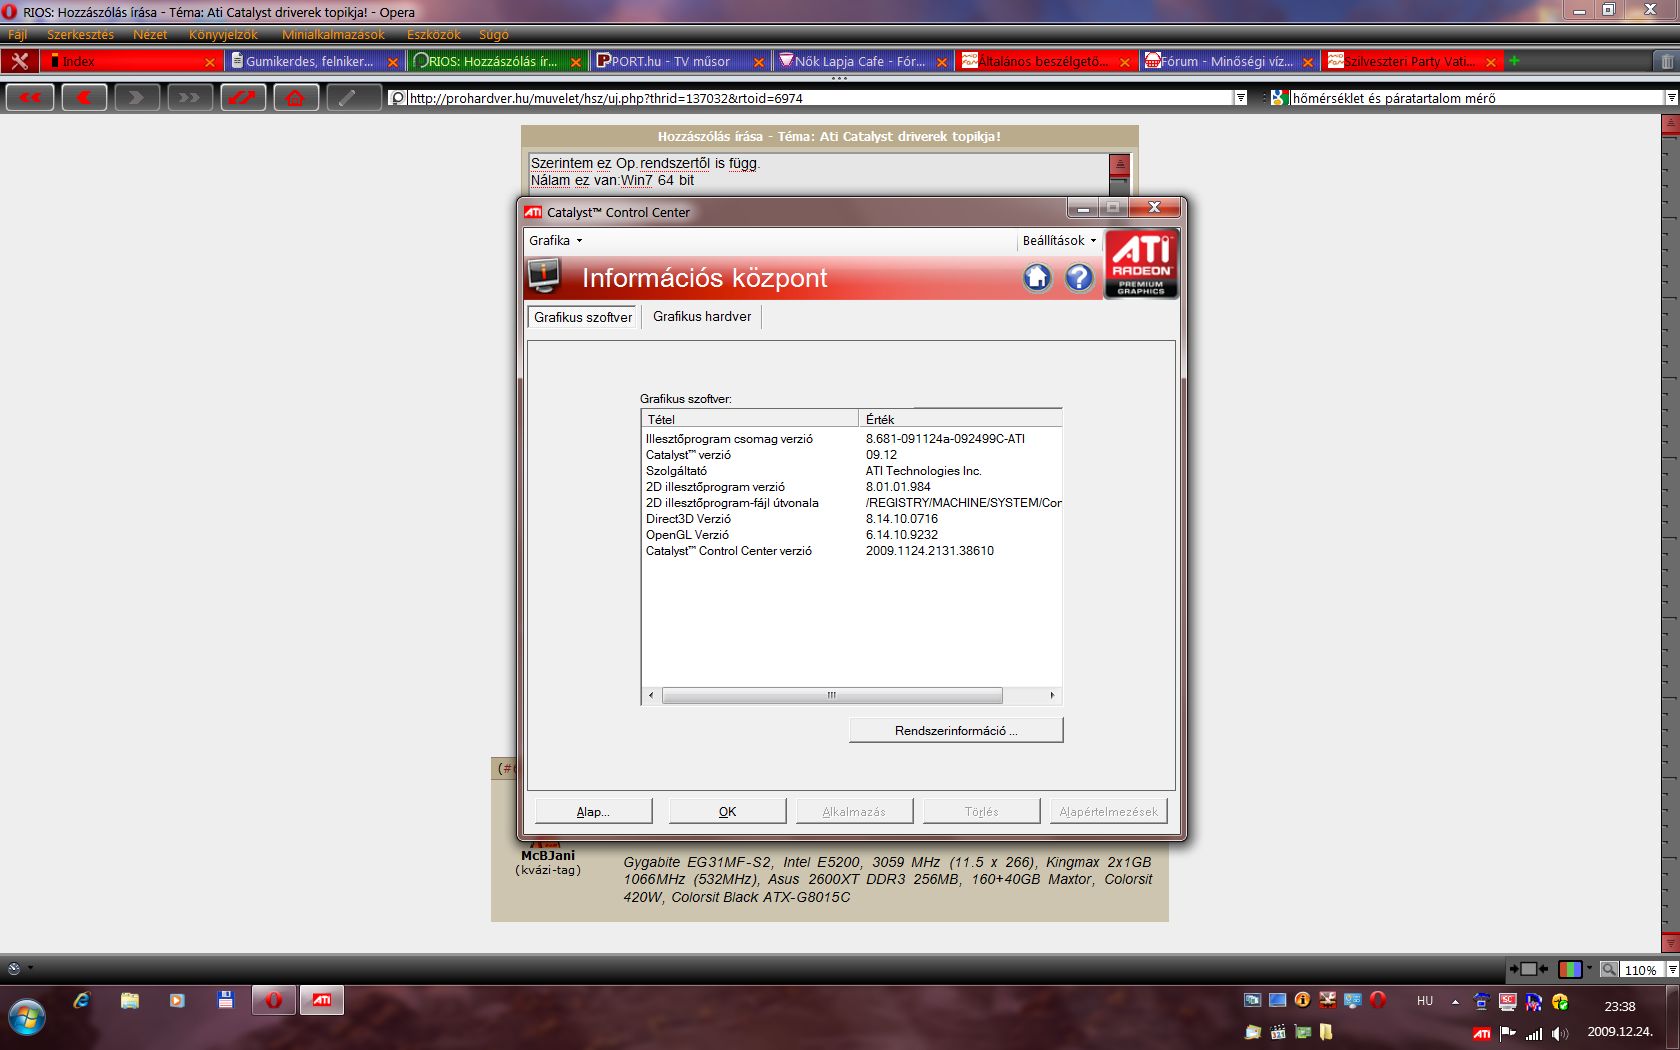Image resolution: width=1680 pixels, height=1050 pixels.
Task: Click the search field with hőmérséklet text
Action: [x=1476, y=98]
